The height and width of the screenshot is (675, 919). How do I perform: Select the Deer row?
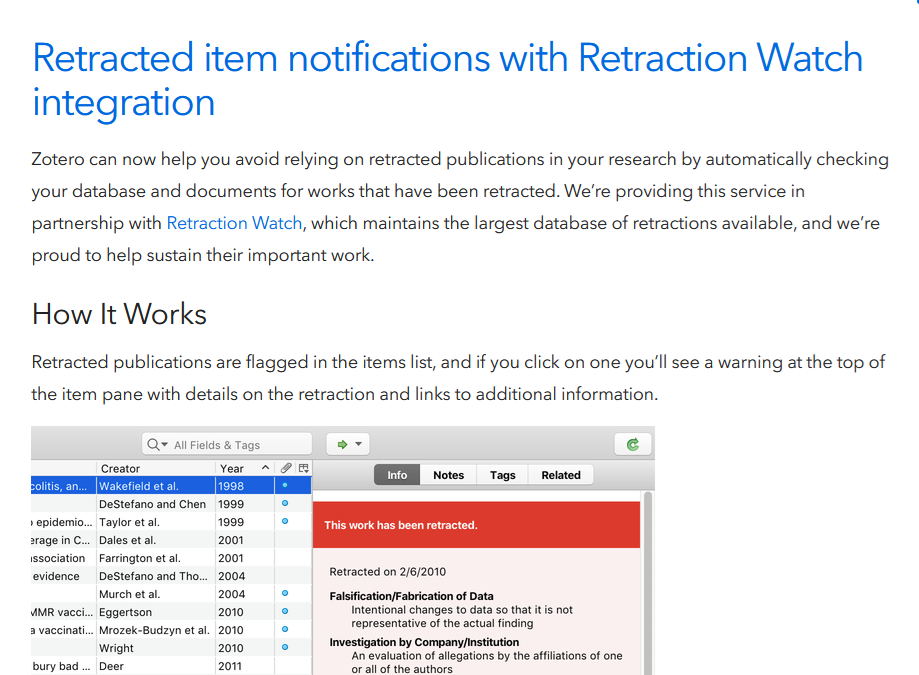point(171,666)
